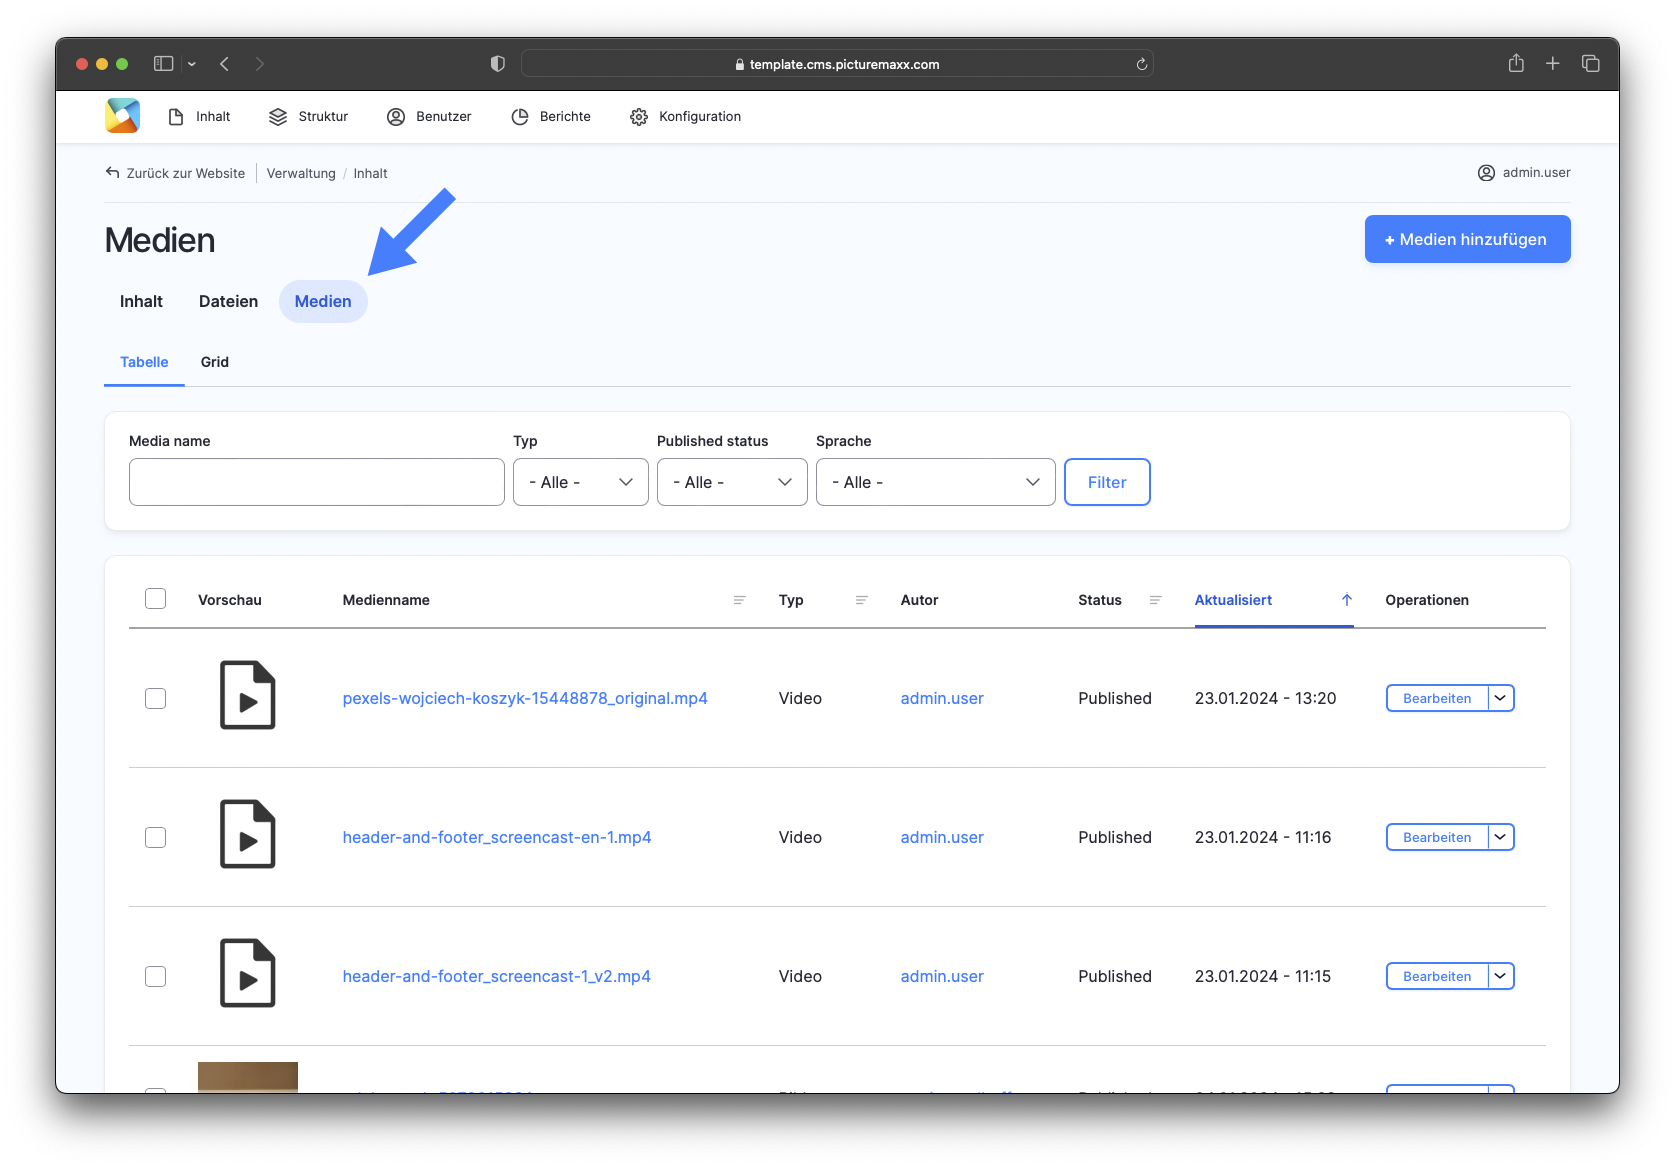The width and height of the screenshot is (1675, 1167).
Task: Show the tab overview icon
Action: click(1590, 64)
